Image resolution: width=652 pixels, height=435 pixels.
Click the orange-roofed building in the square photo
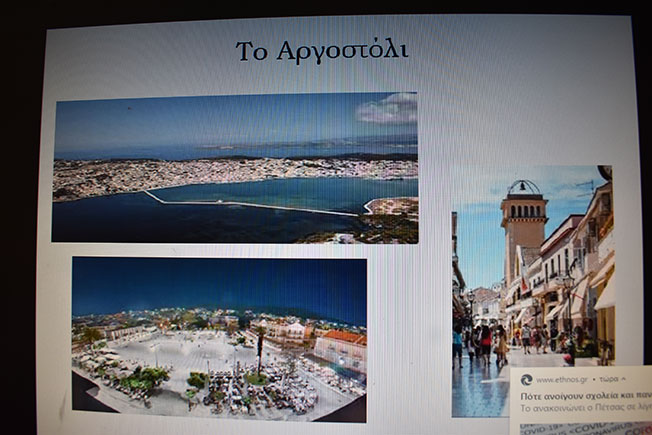[x=342, y=345]
